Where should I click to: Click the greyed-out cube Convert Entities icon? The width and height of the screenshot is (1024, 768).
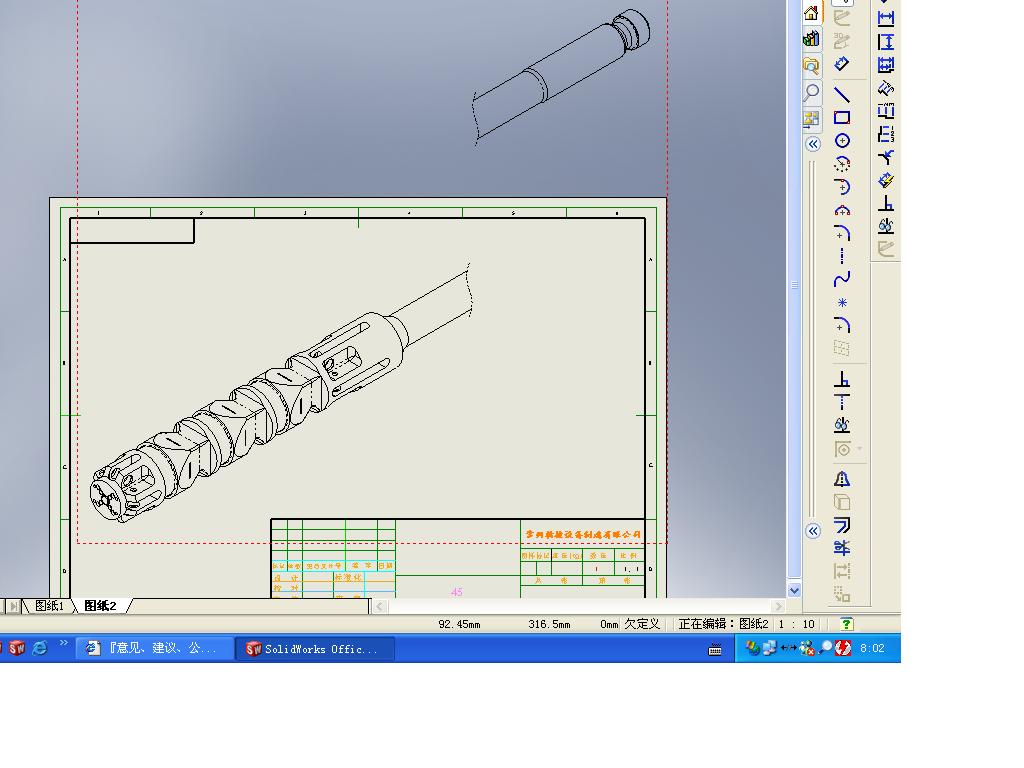tap(842, 502)
